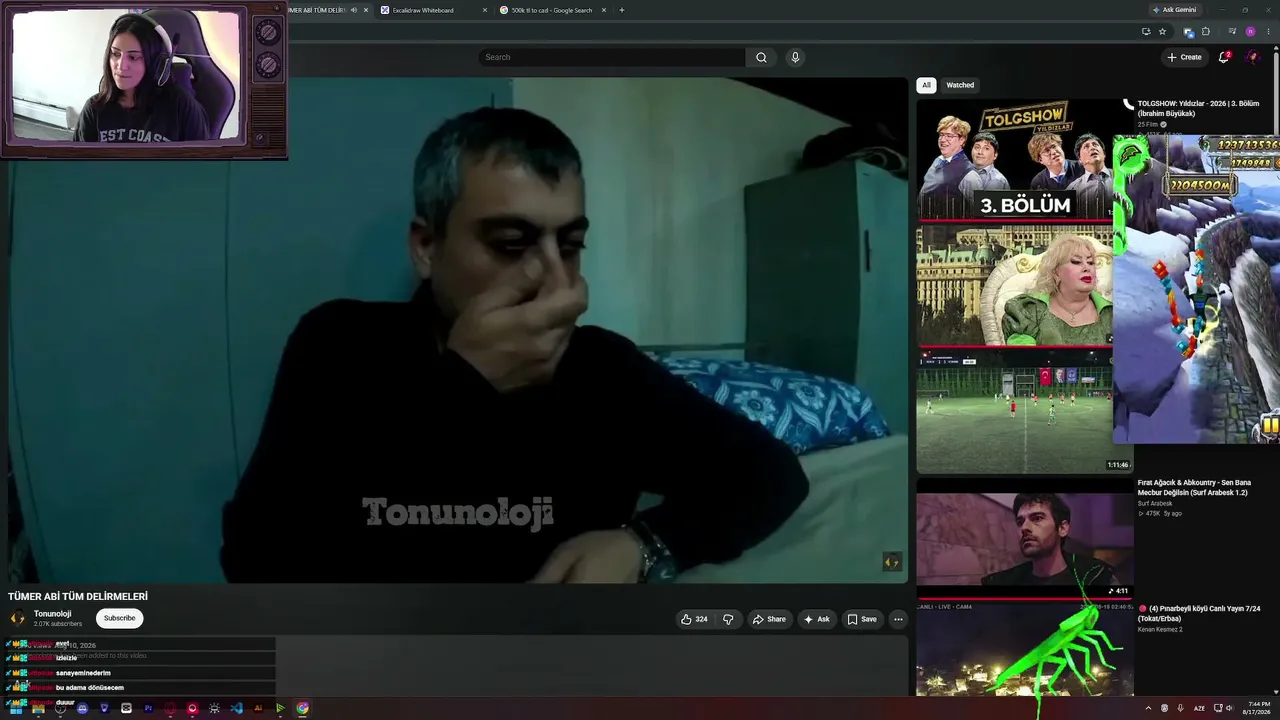The image size is (1280, 720).
Task: Open Premiere Pro from the taskbar
Action: click(148, 708)
